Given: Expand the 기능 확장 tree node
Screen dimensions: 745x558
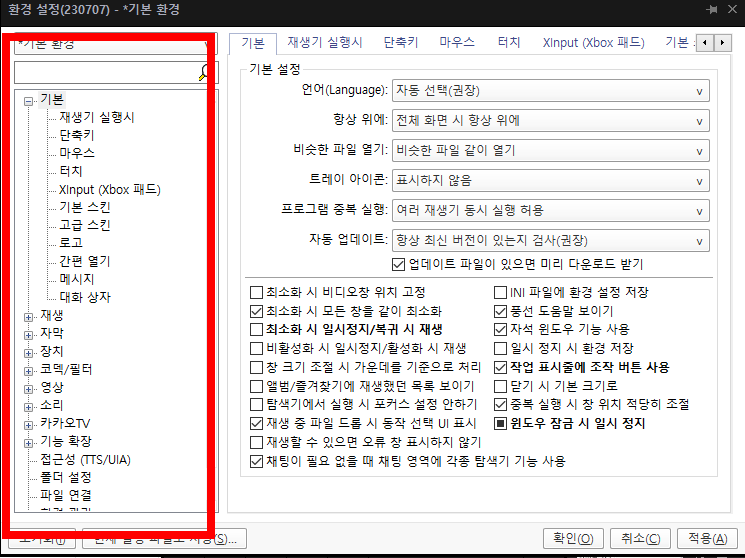Looking at the screenshot, I should click(x=29, y=443).
